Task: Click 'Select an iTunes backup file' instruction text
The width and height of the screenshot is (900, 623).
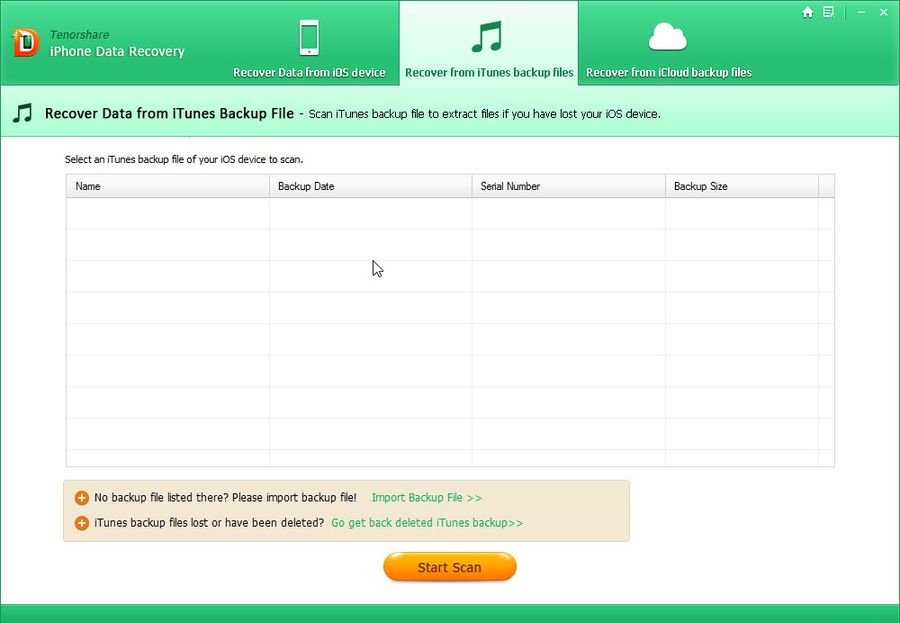Action: coord(184,160)
